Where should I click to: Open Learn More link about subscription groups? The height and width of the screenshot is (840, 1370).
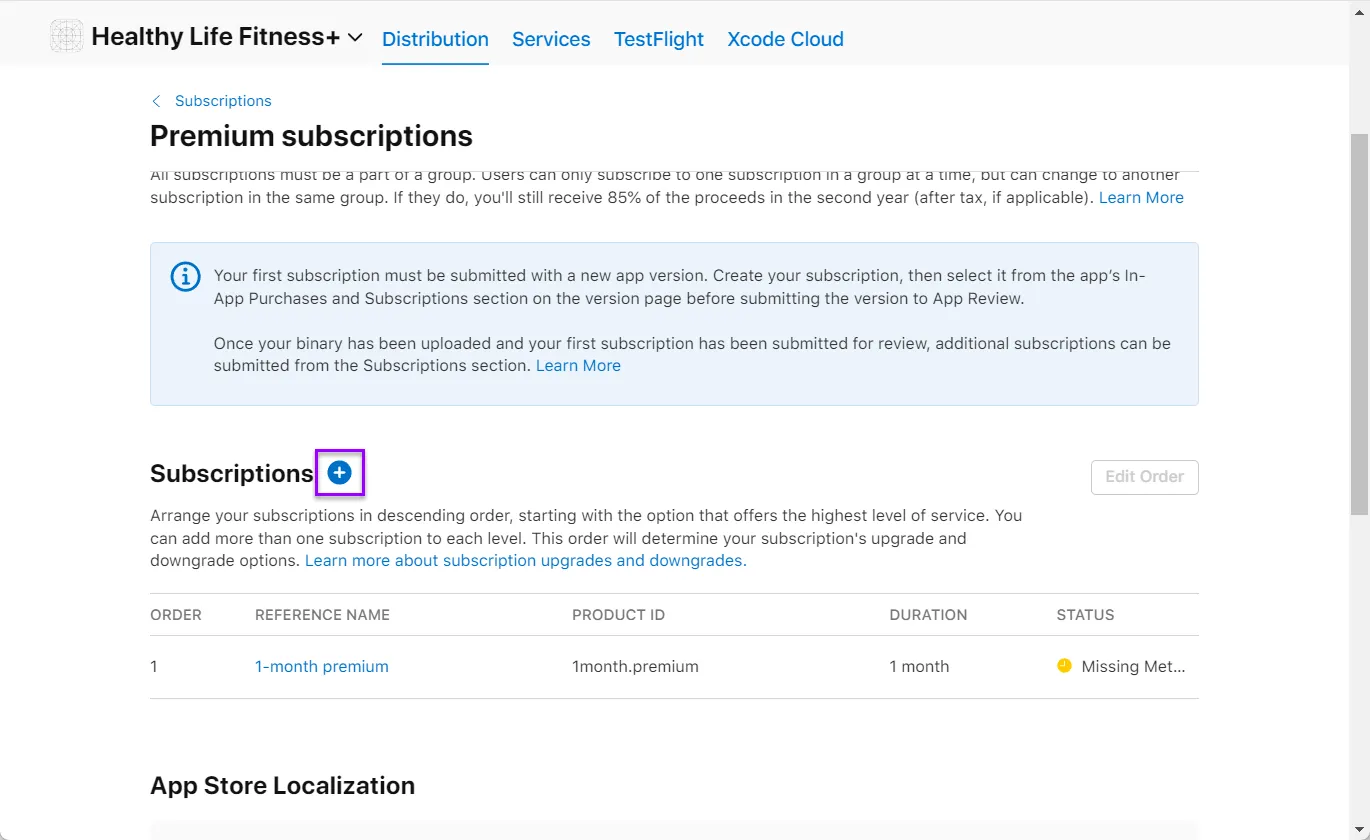1141,198
